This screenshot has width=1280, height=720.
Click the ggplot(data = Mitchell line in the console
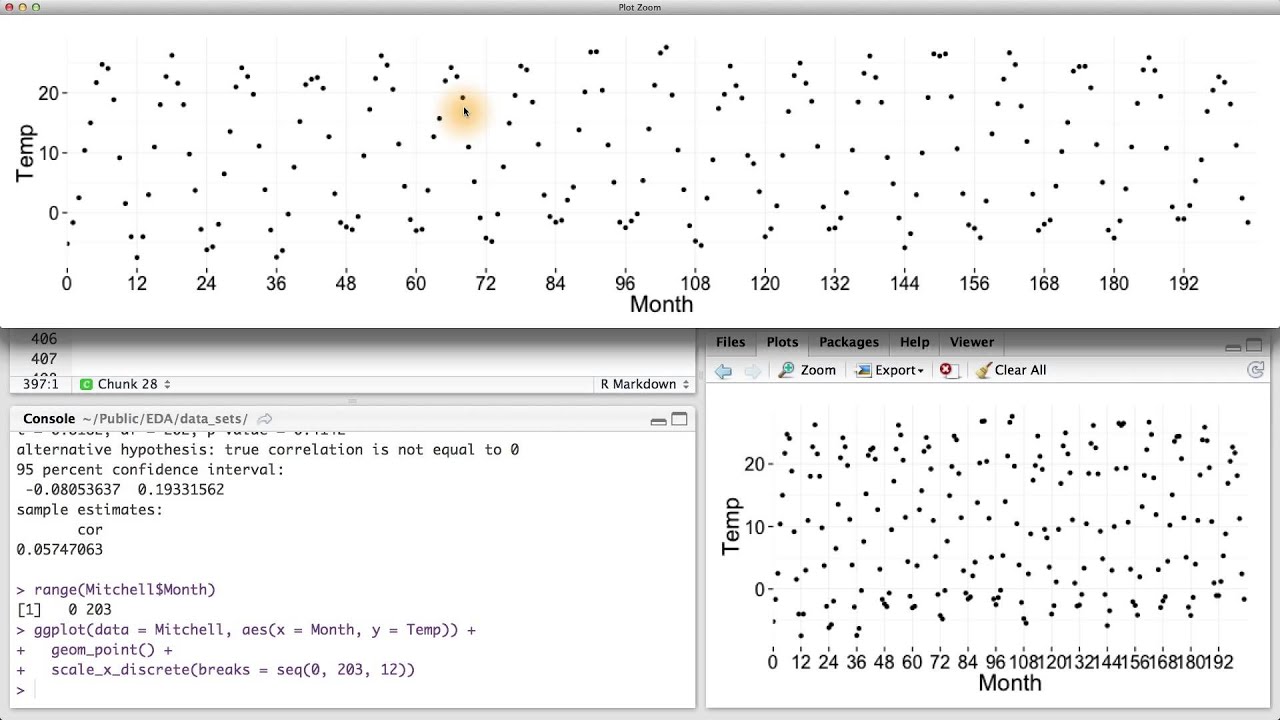click(255, 630)
